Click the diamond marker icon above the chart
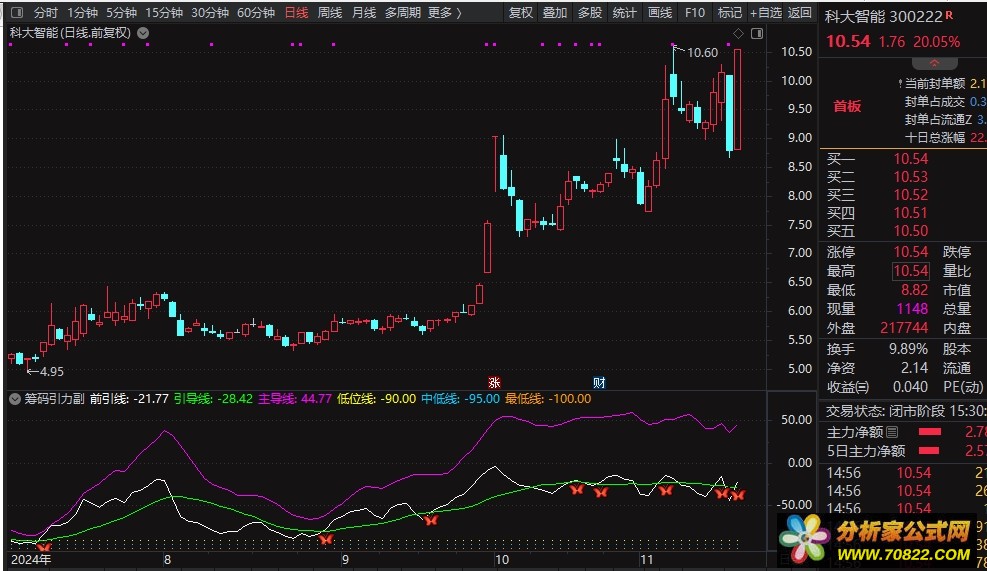Viewport: 987px width, 571px height. pyautogui.click(x=738, y=33)
